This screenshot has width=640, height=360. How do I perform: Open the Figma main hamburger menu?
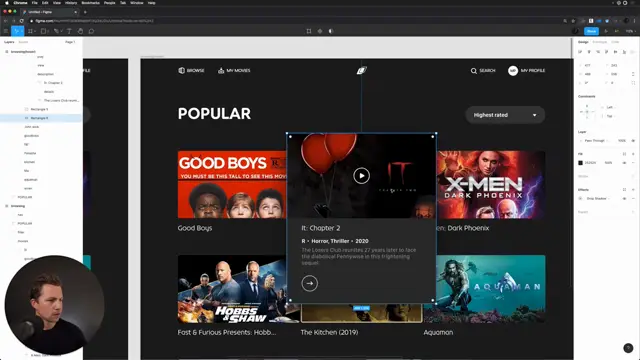pyautogui.click(x=6, y=31)
